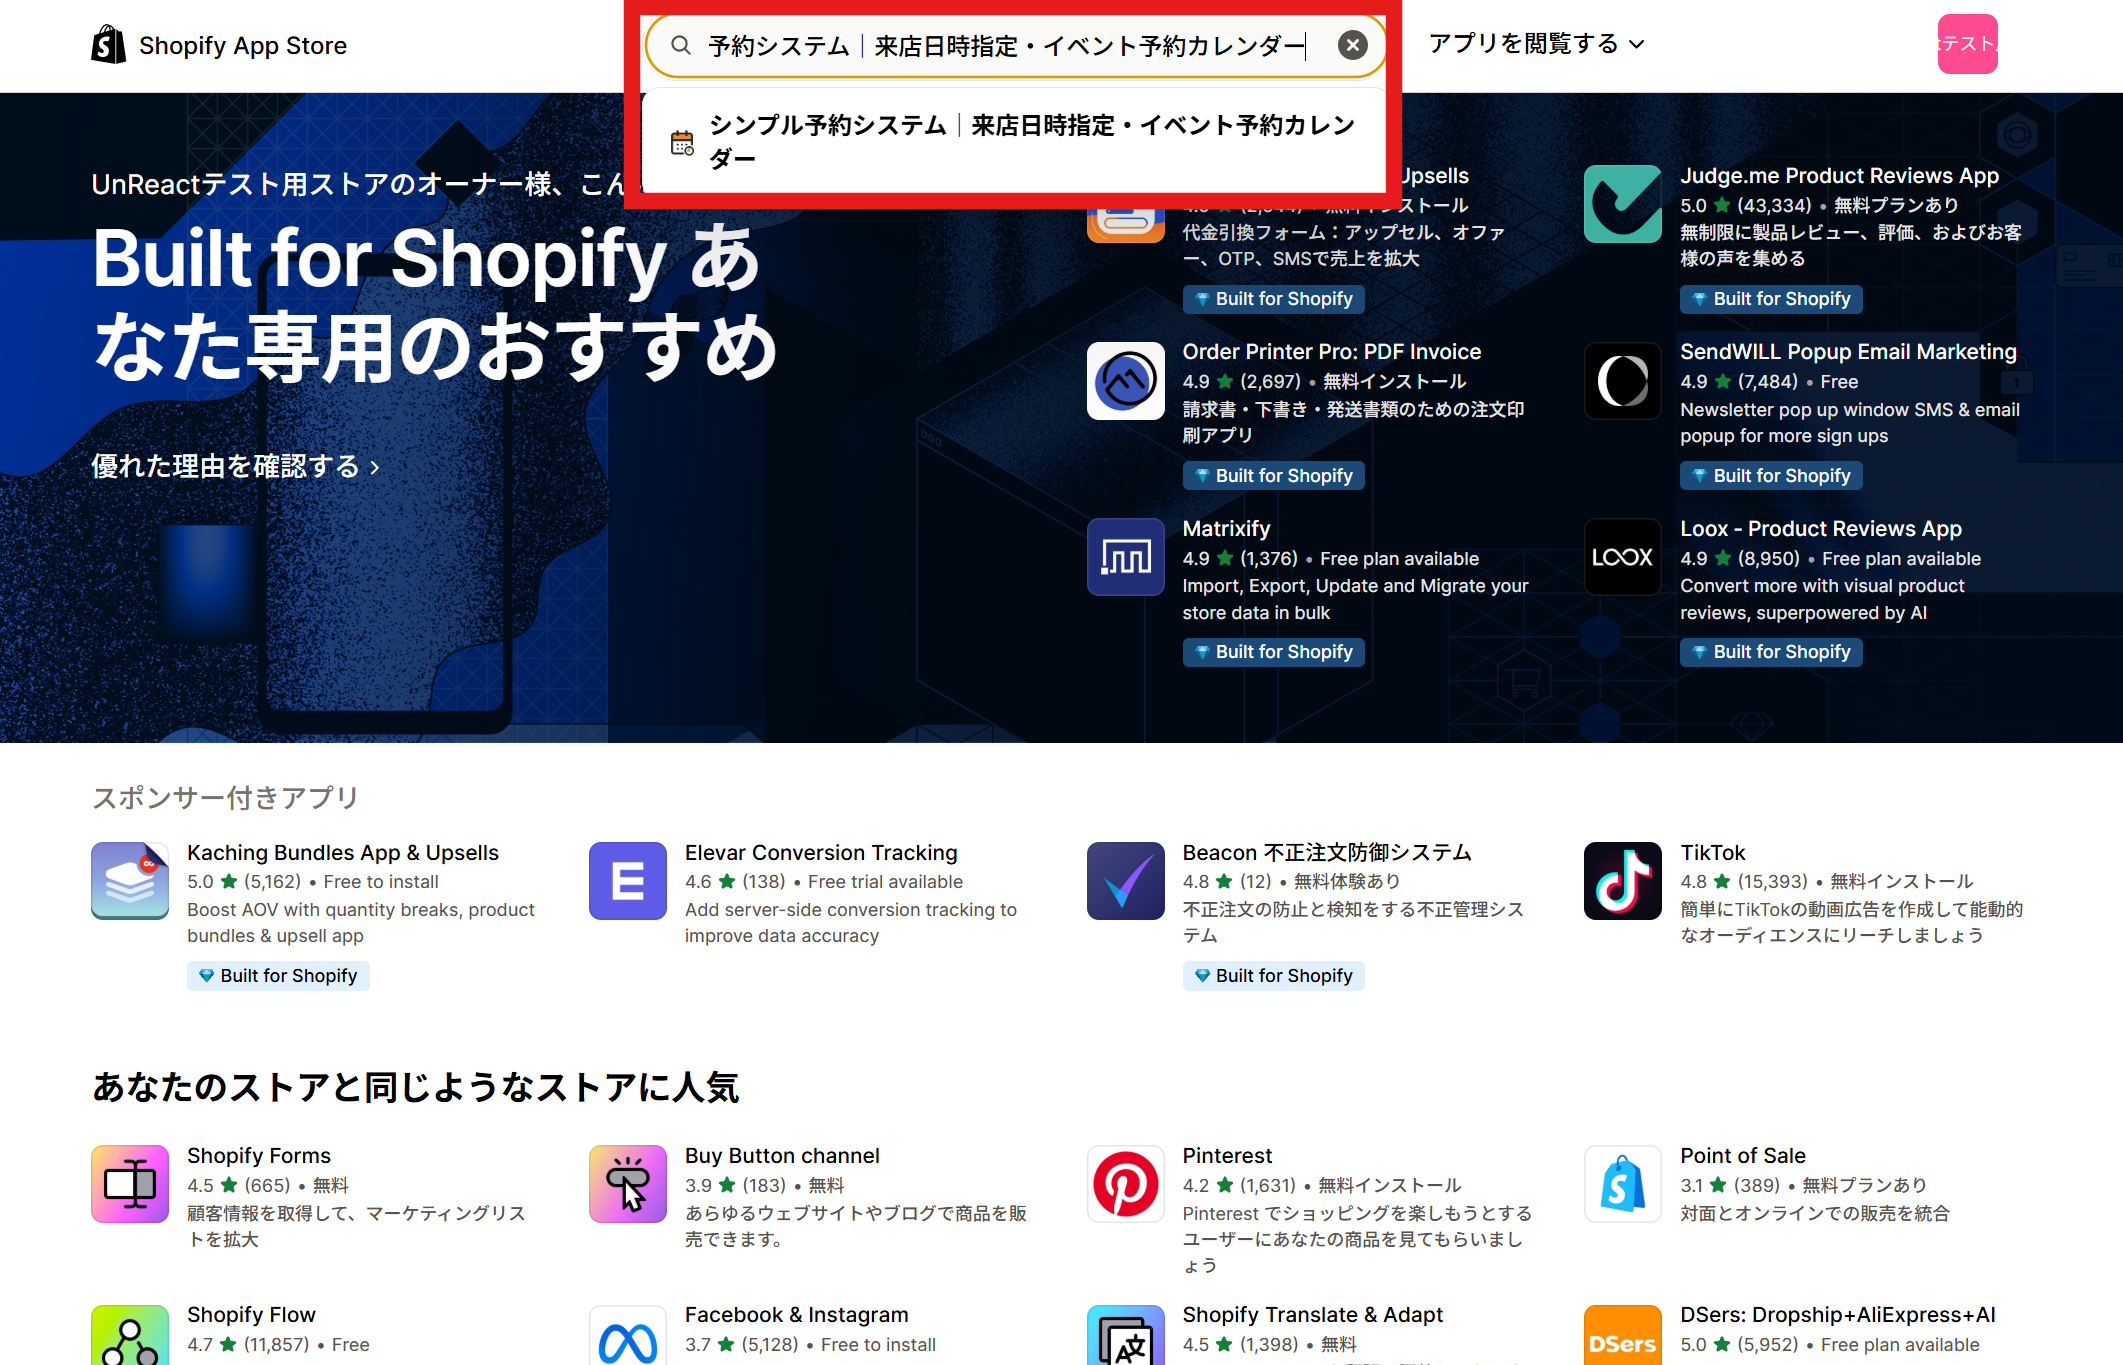Open Shopify Flow app icon

[130, 1335]
